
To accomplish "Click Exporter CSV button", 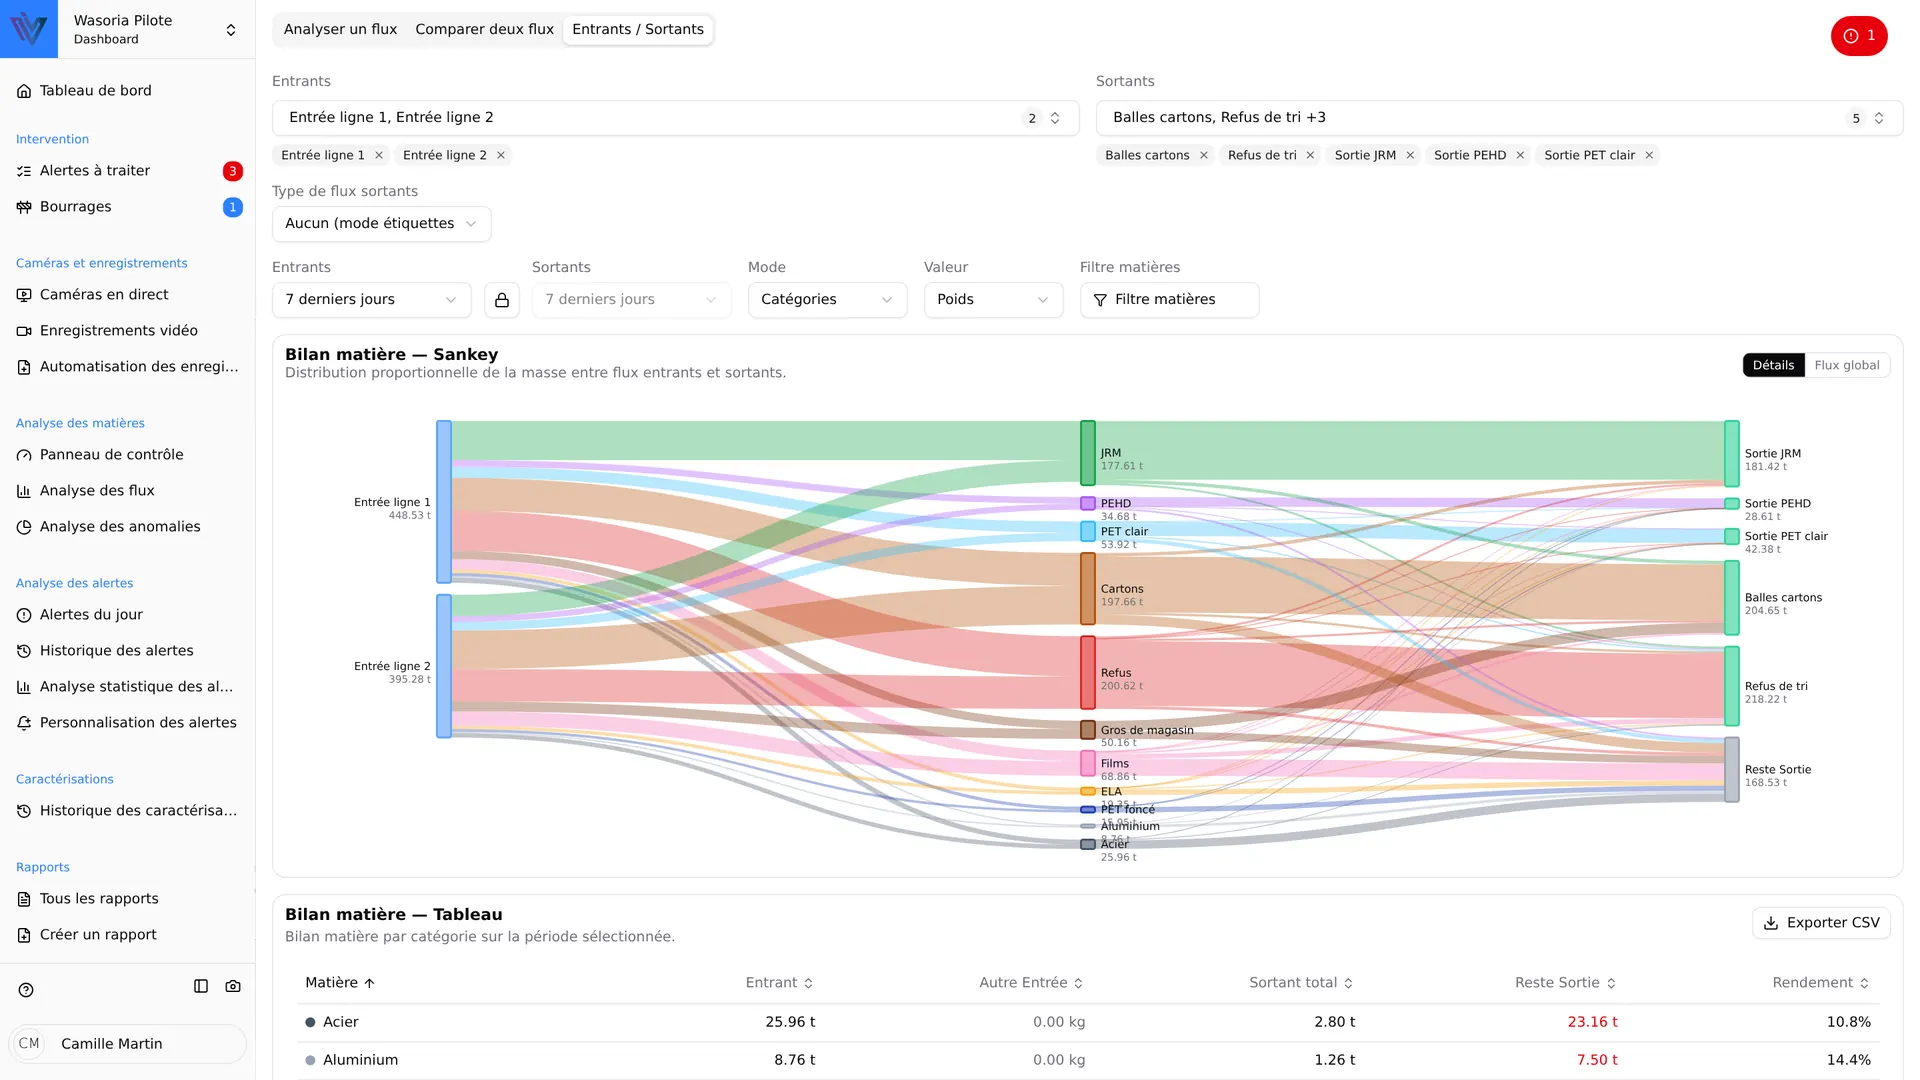I will pyautogui.click(x=1821, y=923).
